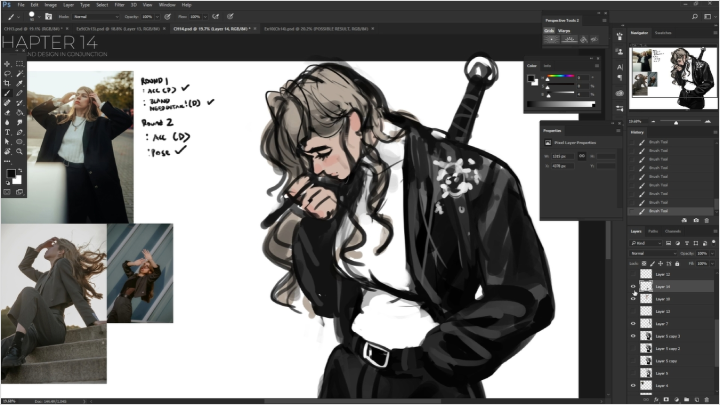This screenshot has width=720, height=405.
Task: Switch to the Info tab beside Color
Action: click(547, 66)
